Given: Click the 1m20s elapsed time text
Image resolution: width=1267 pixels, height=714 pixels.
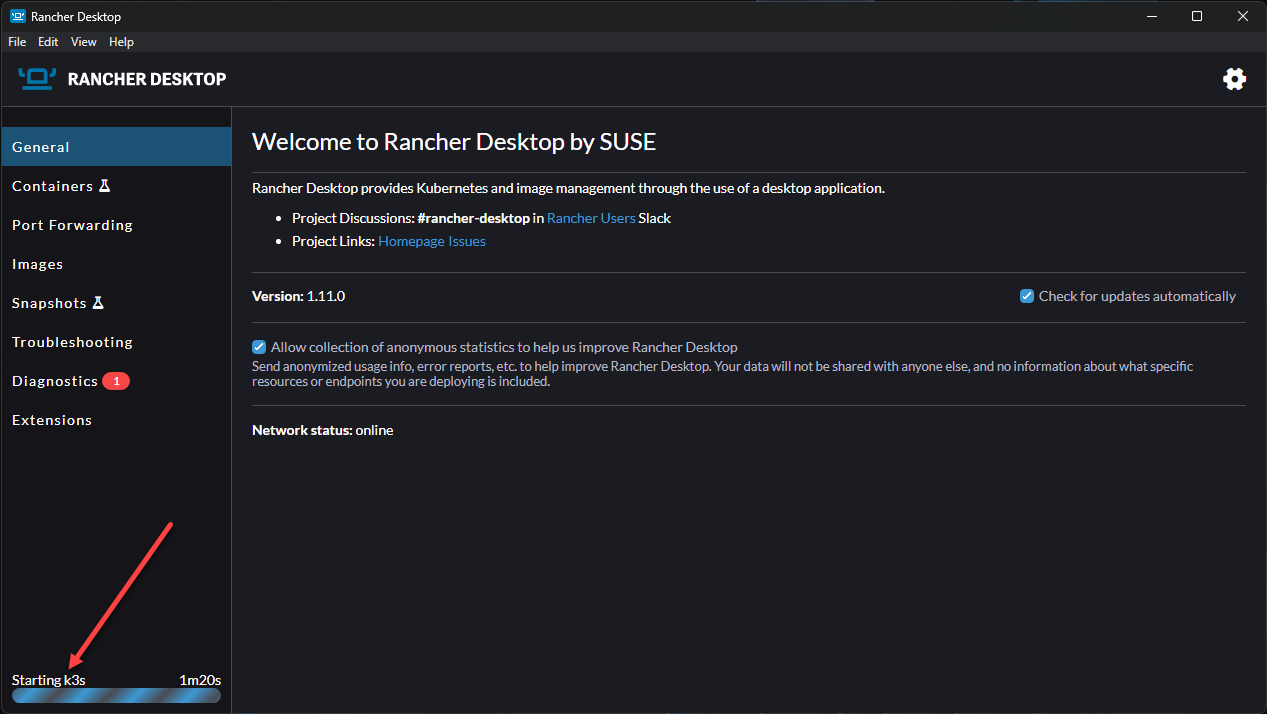Looking at the screenshot, I should [x=200, y=680].
